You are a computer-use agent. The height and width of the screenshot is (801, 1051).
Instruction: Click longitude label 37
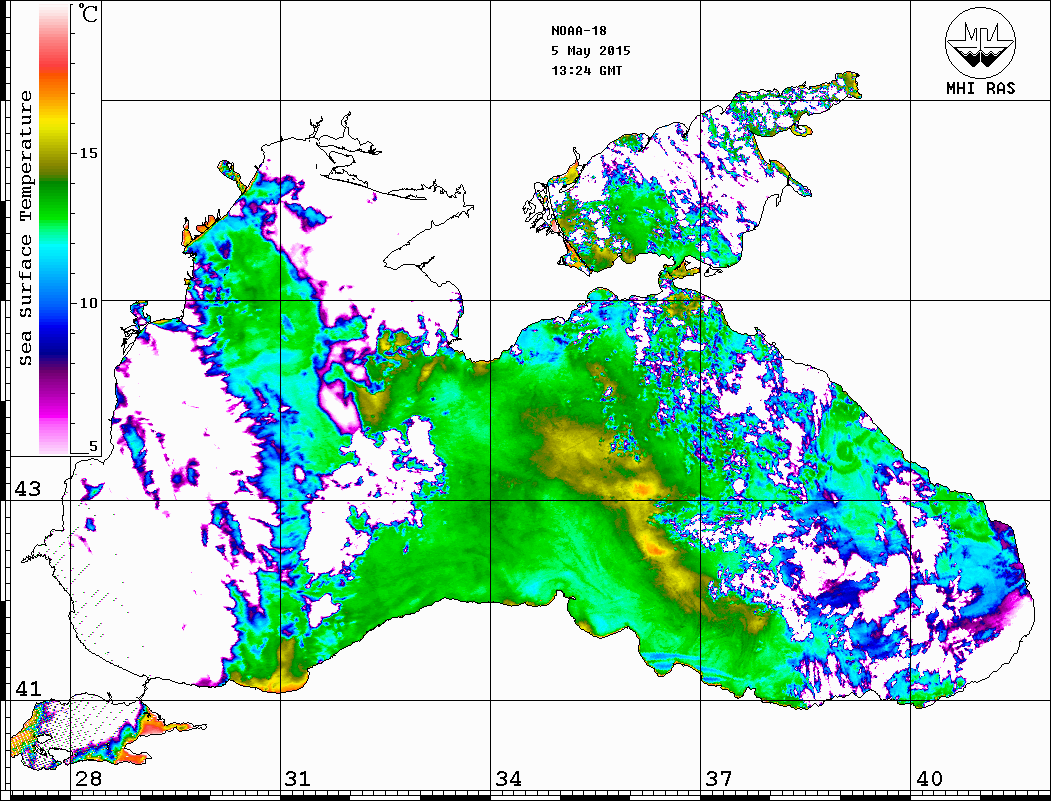(x=719, y=778)
